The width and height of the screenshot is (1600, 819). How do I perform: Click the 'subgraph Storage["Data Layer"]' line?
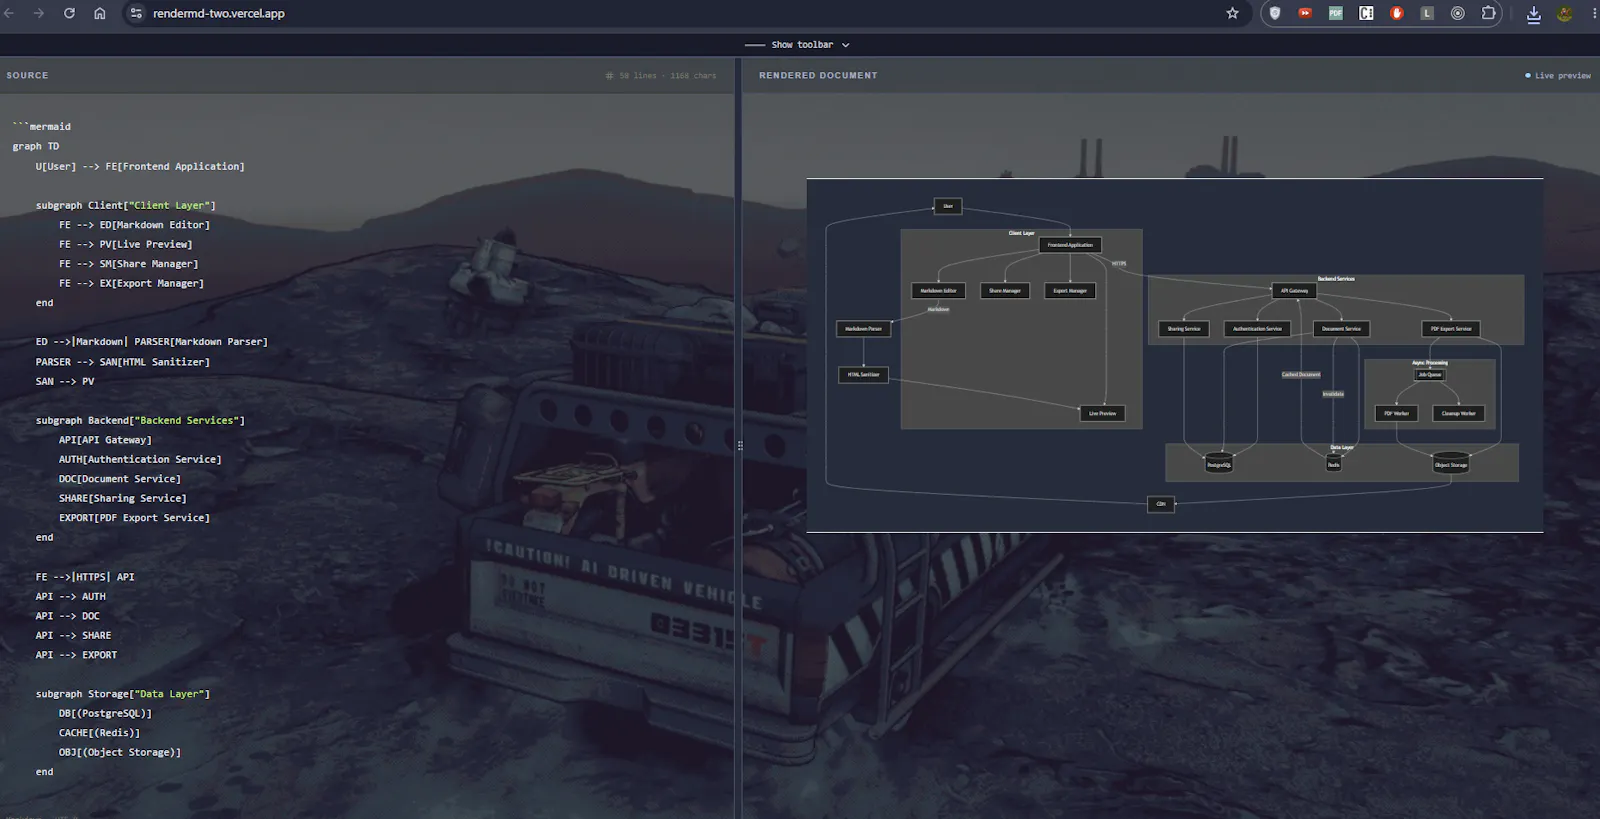[x=123, y=694]
